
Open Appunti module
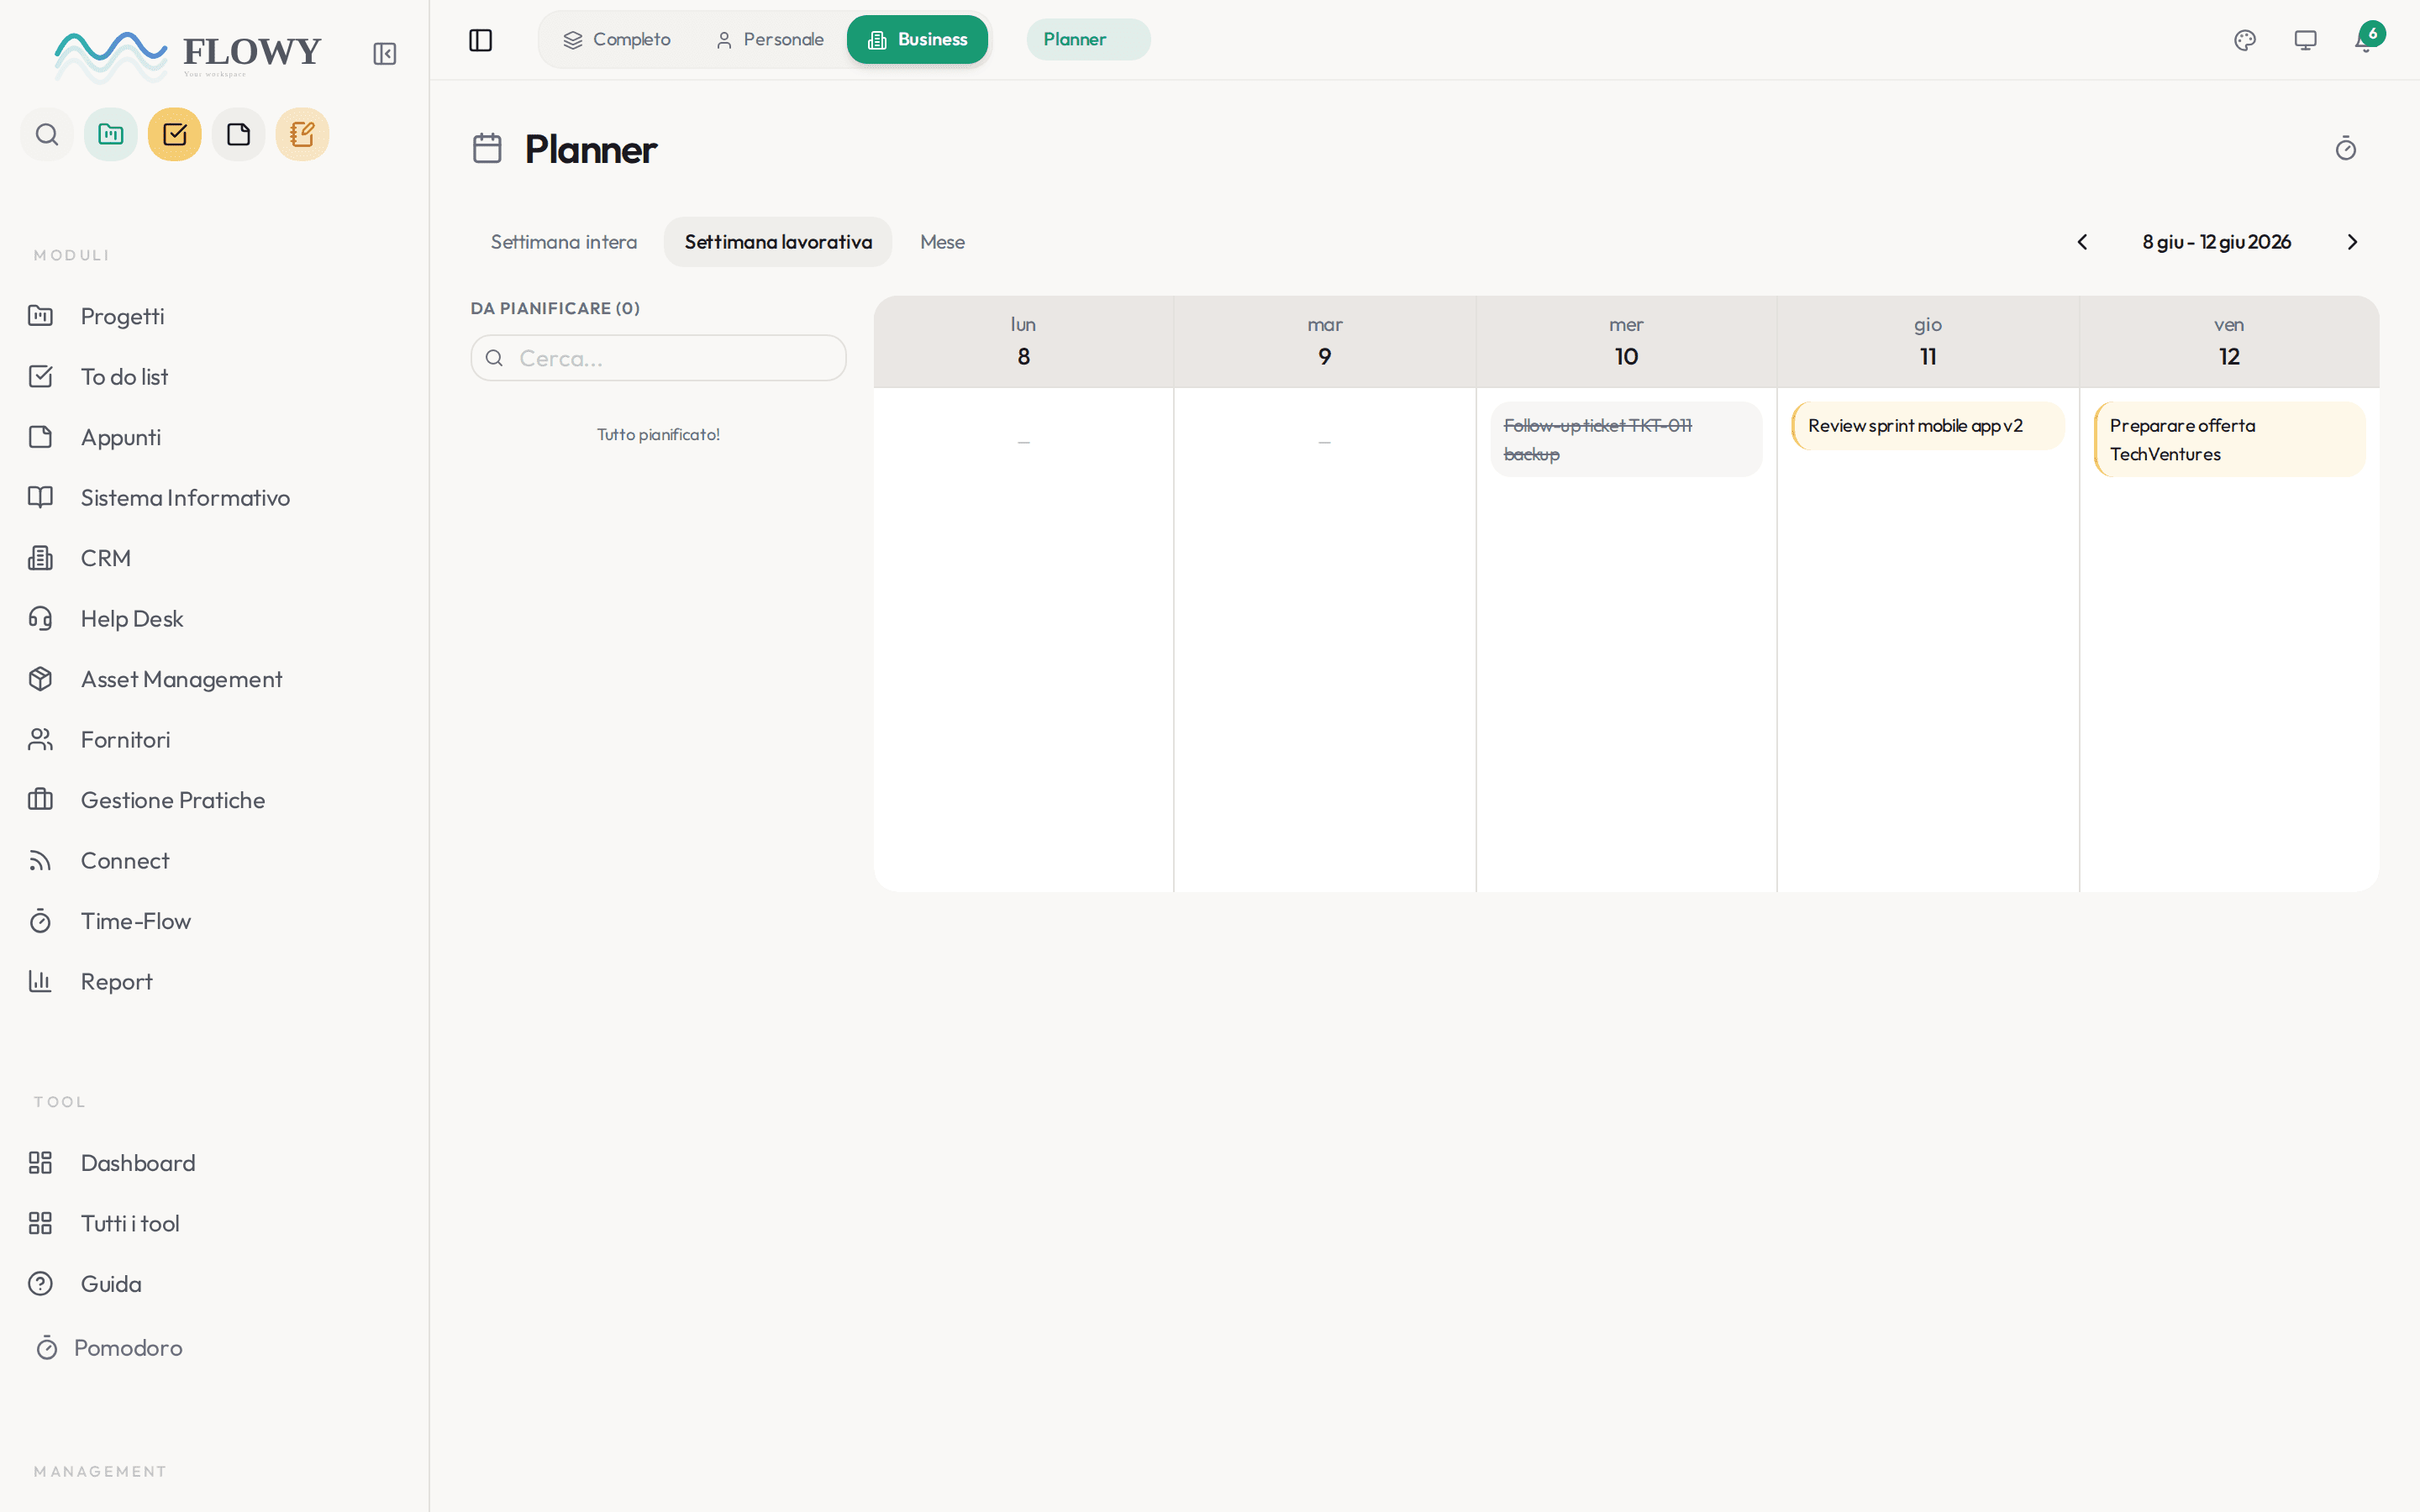[214, 437]
